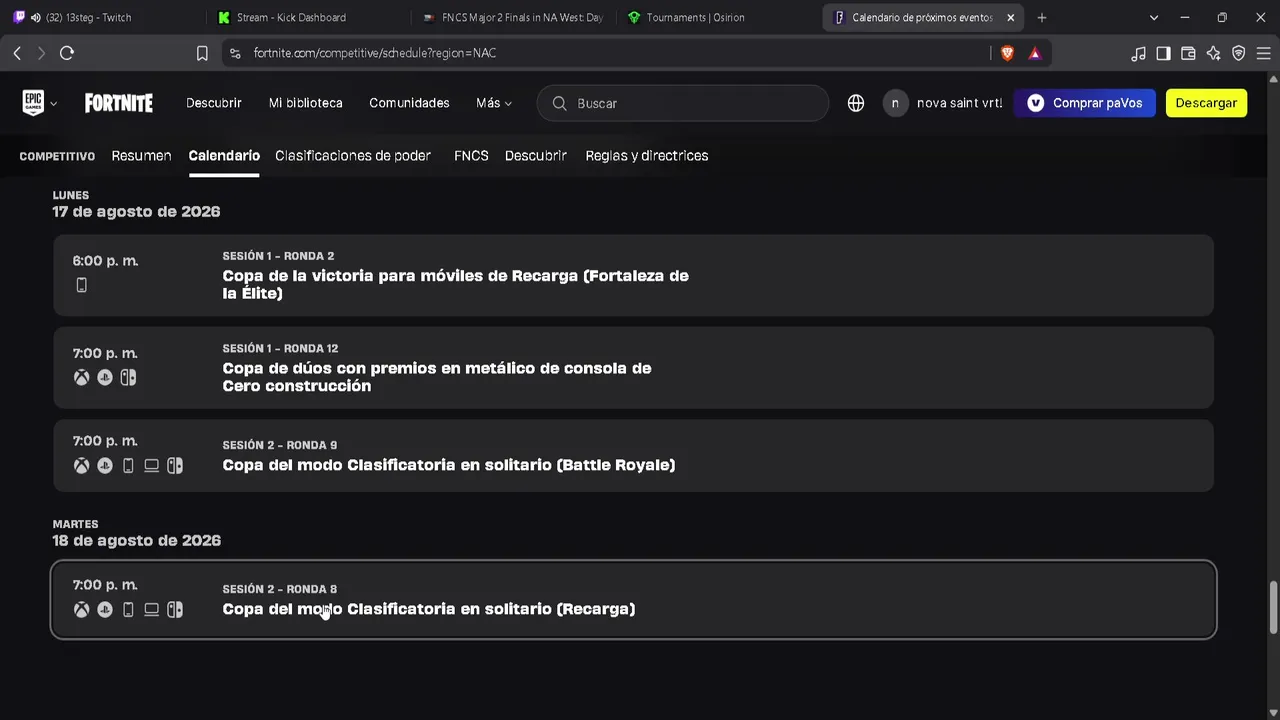Click Xbox icon in Copa de dúos row
1280x720 pixels.
pyautogui.click(x=81, y=378)
